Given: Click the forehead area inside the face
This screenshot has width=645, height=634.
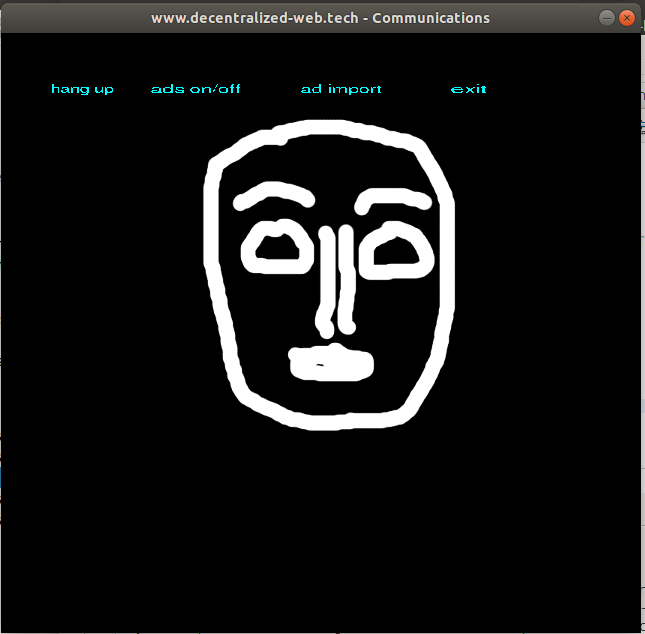Looking at the screenshot, I should [x=330, y=165].
